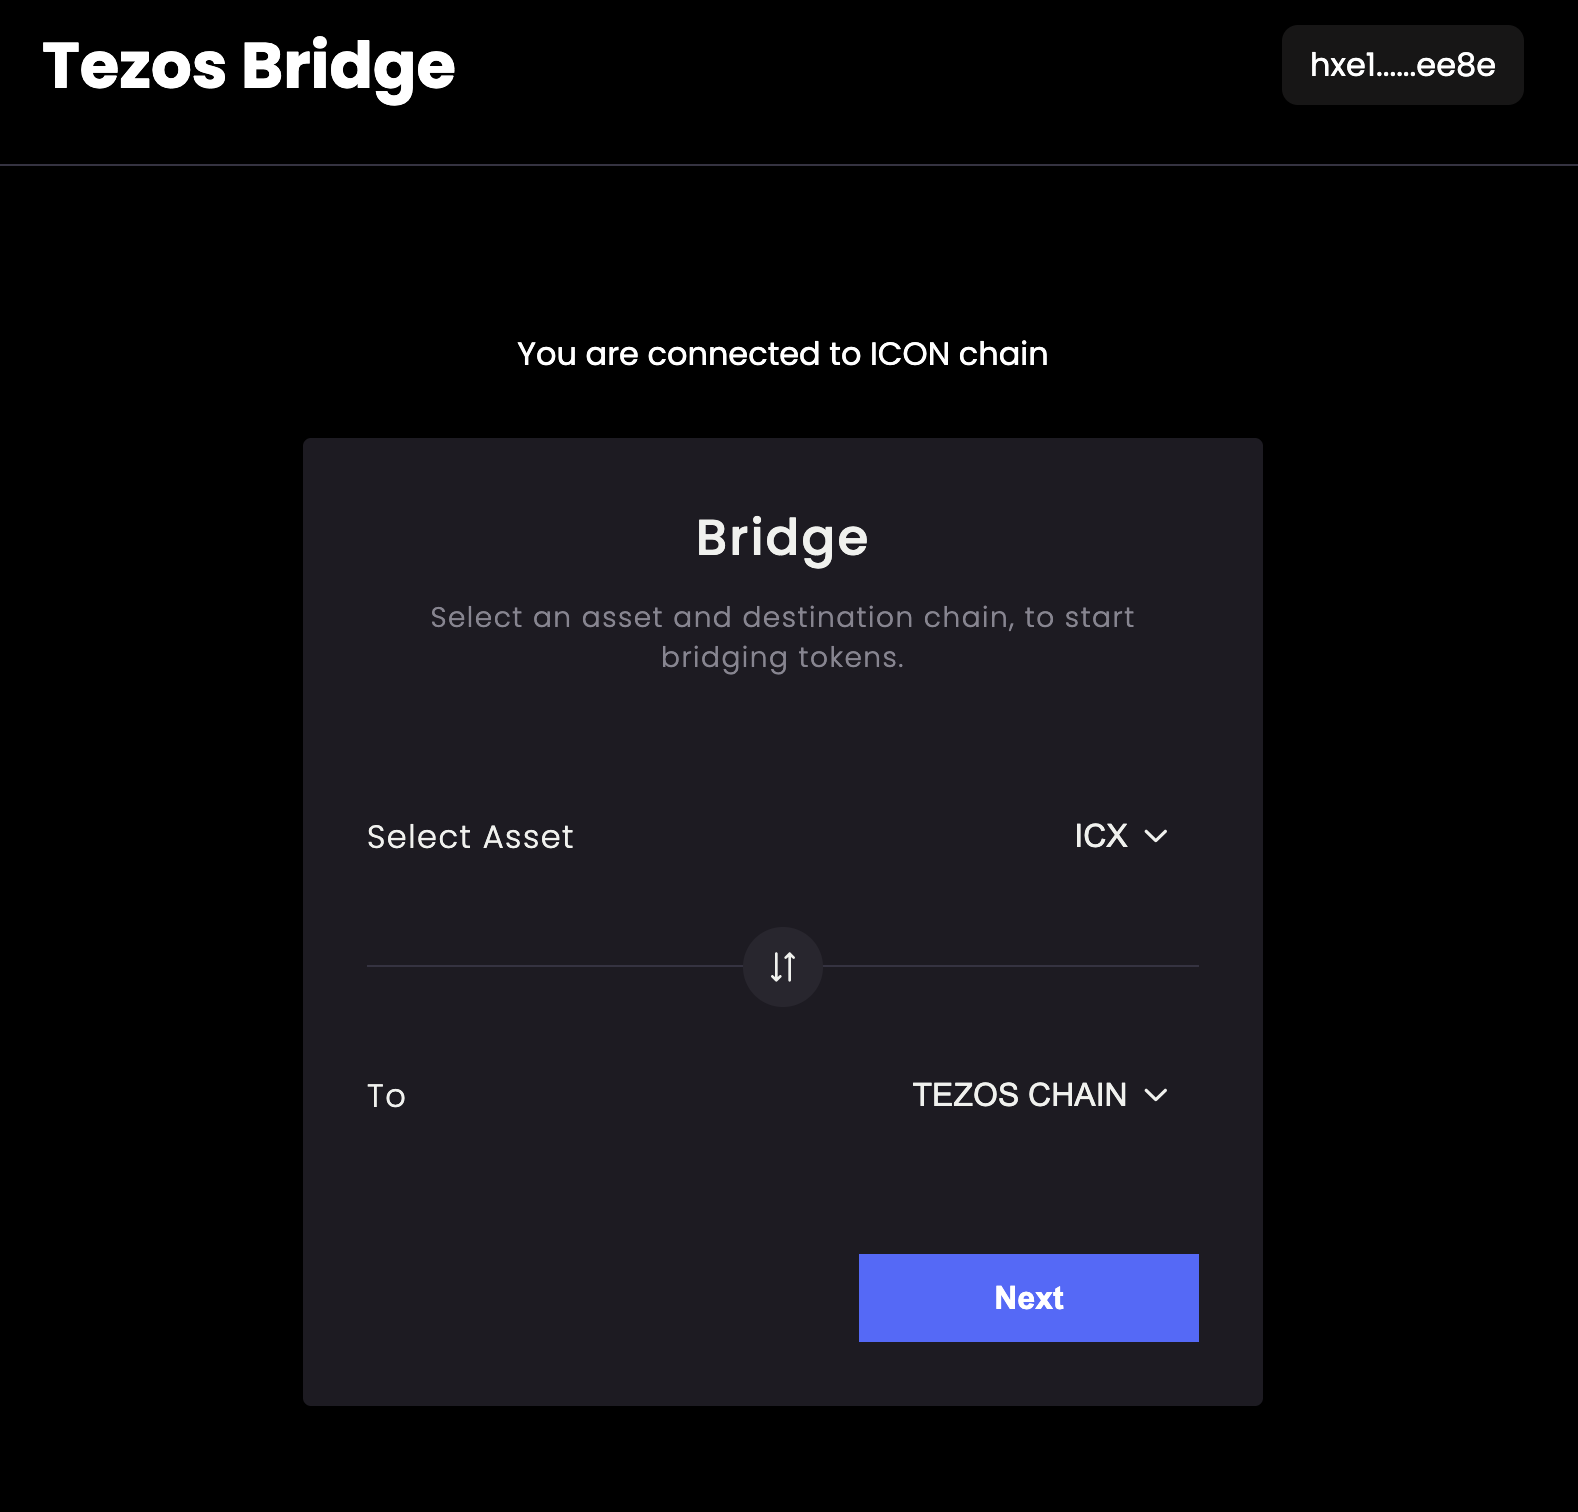The image size is (1578, 1512).
Task: Click the word Asset in Select Asset
Action: coord(528,837)
